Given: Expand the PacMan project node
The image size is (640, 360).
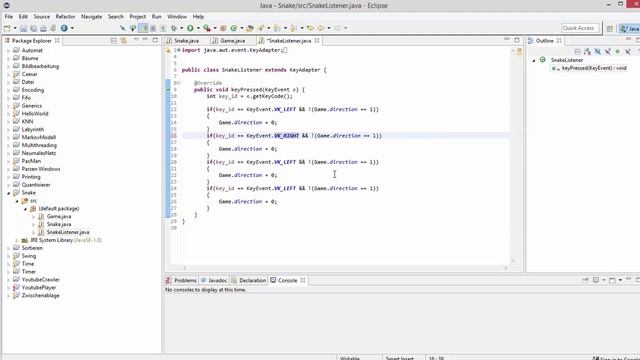Looking at the screenshot, I should pyautogui.click(x=9, y=161).
